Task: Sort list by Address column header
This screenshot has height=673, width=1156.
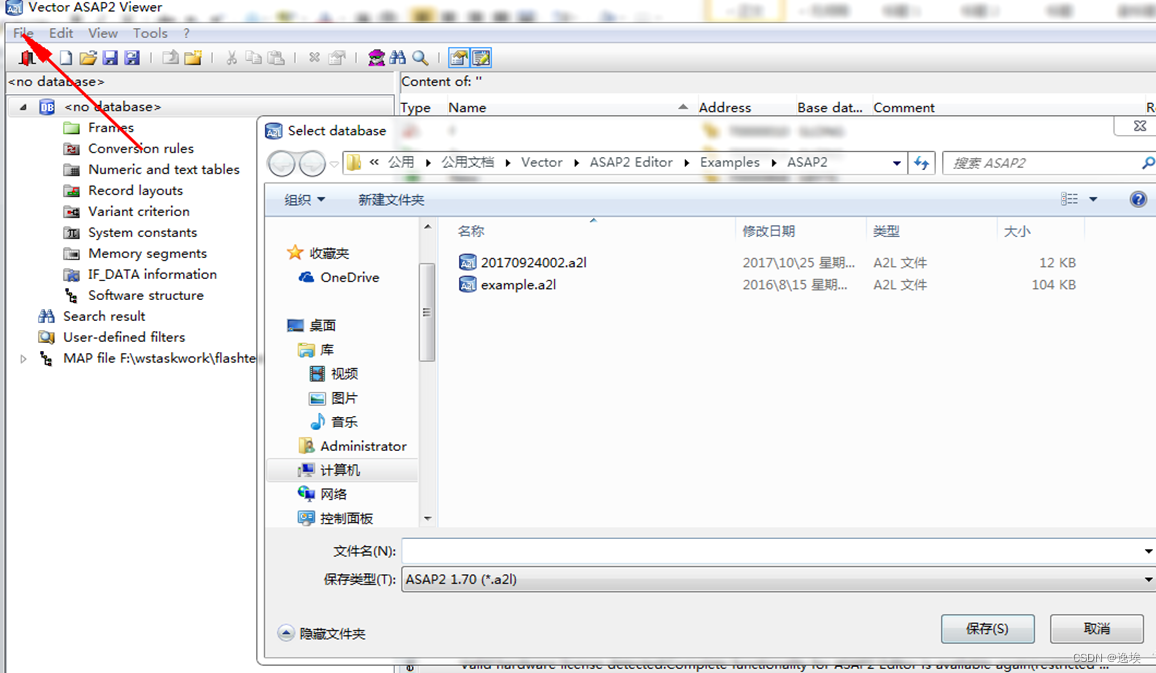Action: coord(725,108)
